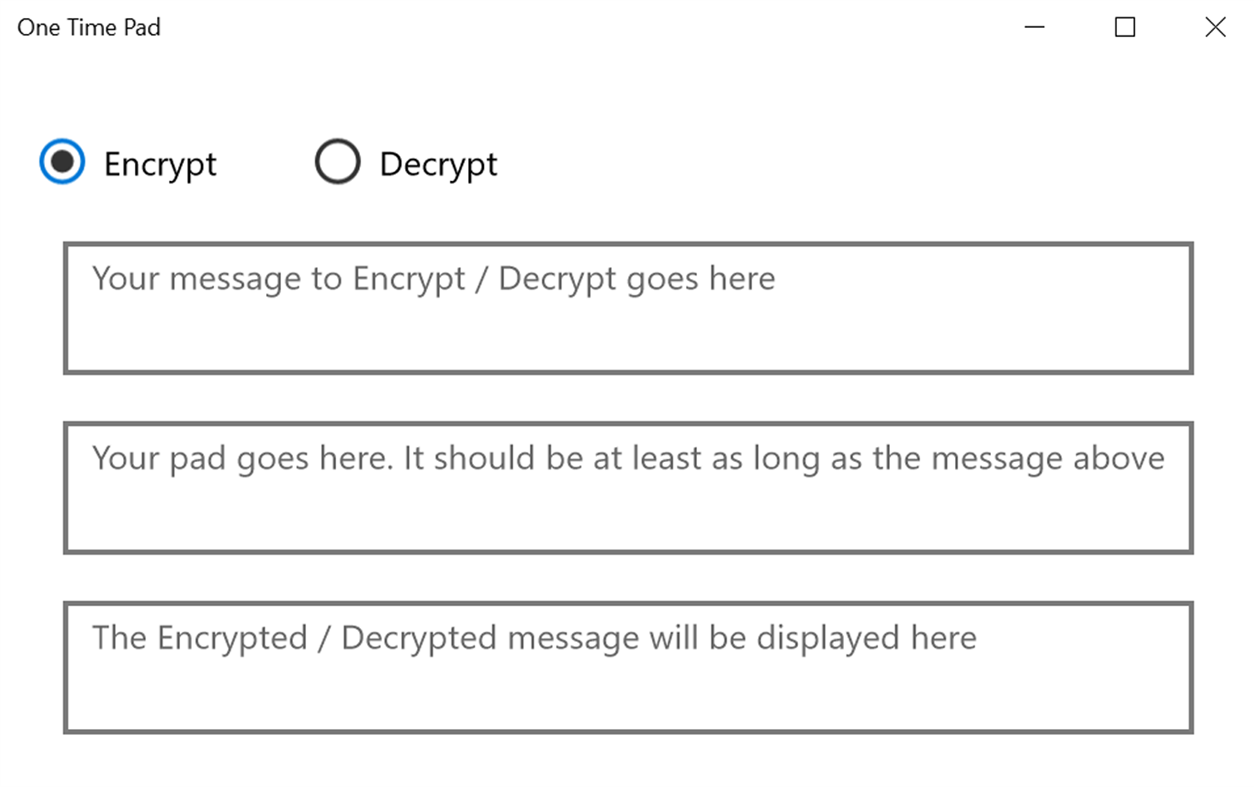
Task: Place cursor in 'Your pad goes here' box
Action: 628,488
